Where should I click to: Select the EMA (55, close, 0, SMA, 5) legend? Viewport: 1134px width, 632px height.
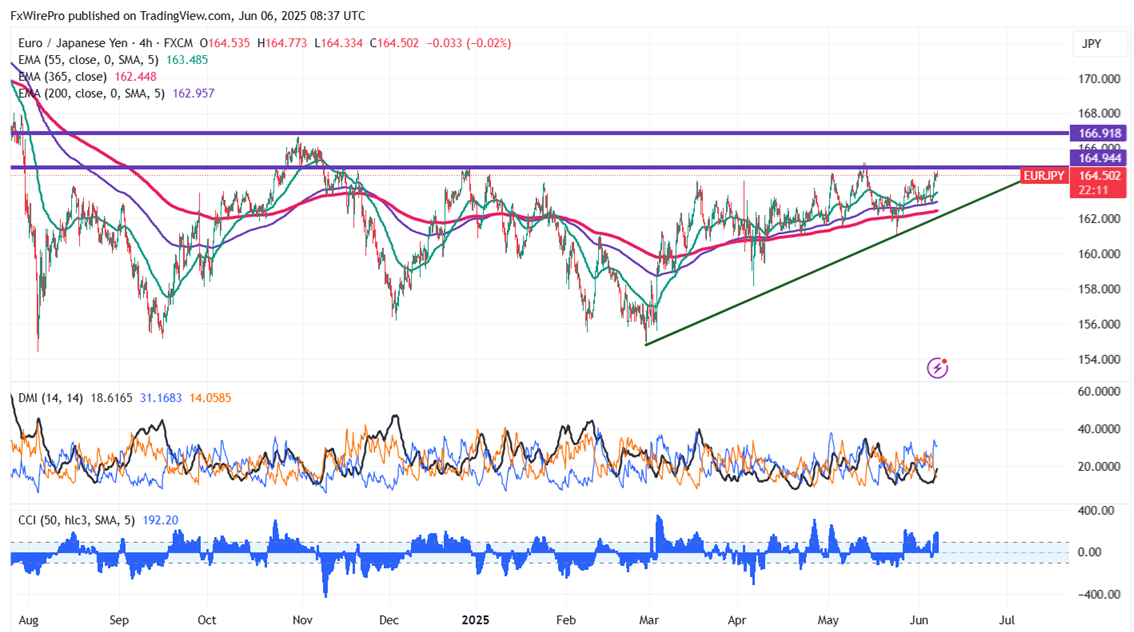(x=88, y=60)
